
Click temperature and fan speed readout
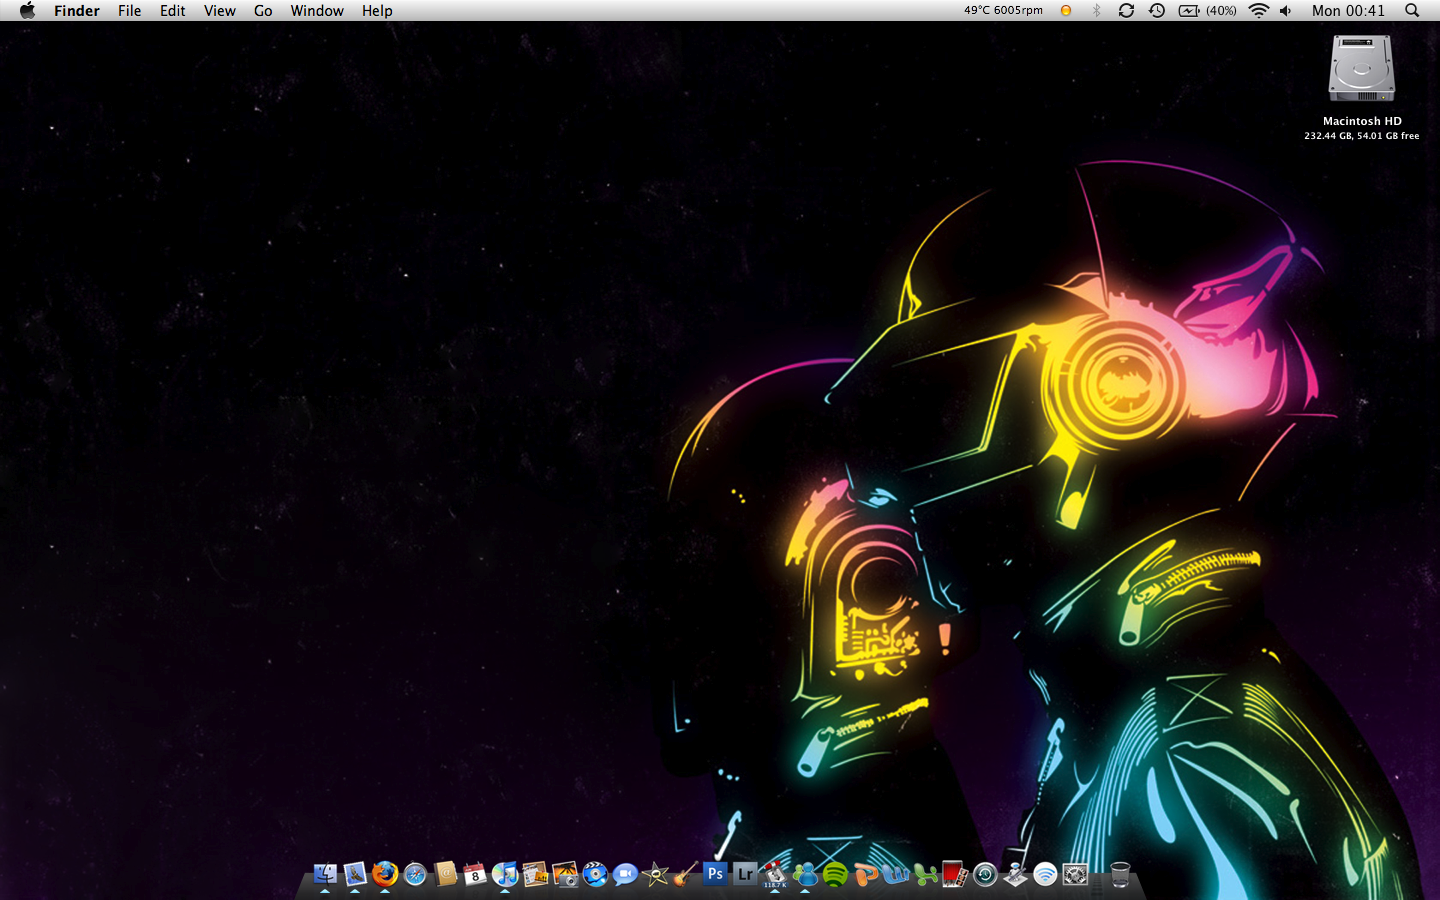pos(1003,10)
